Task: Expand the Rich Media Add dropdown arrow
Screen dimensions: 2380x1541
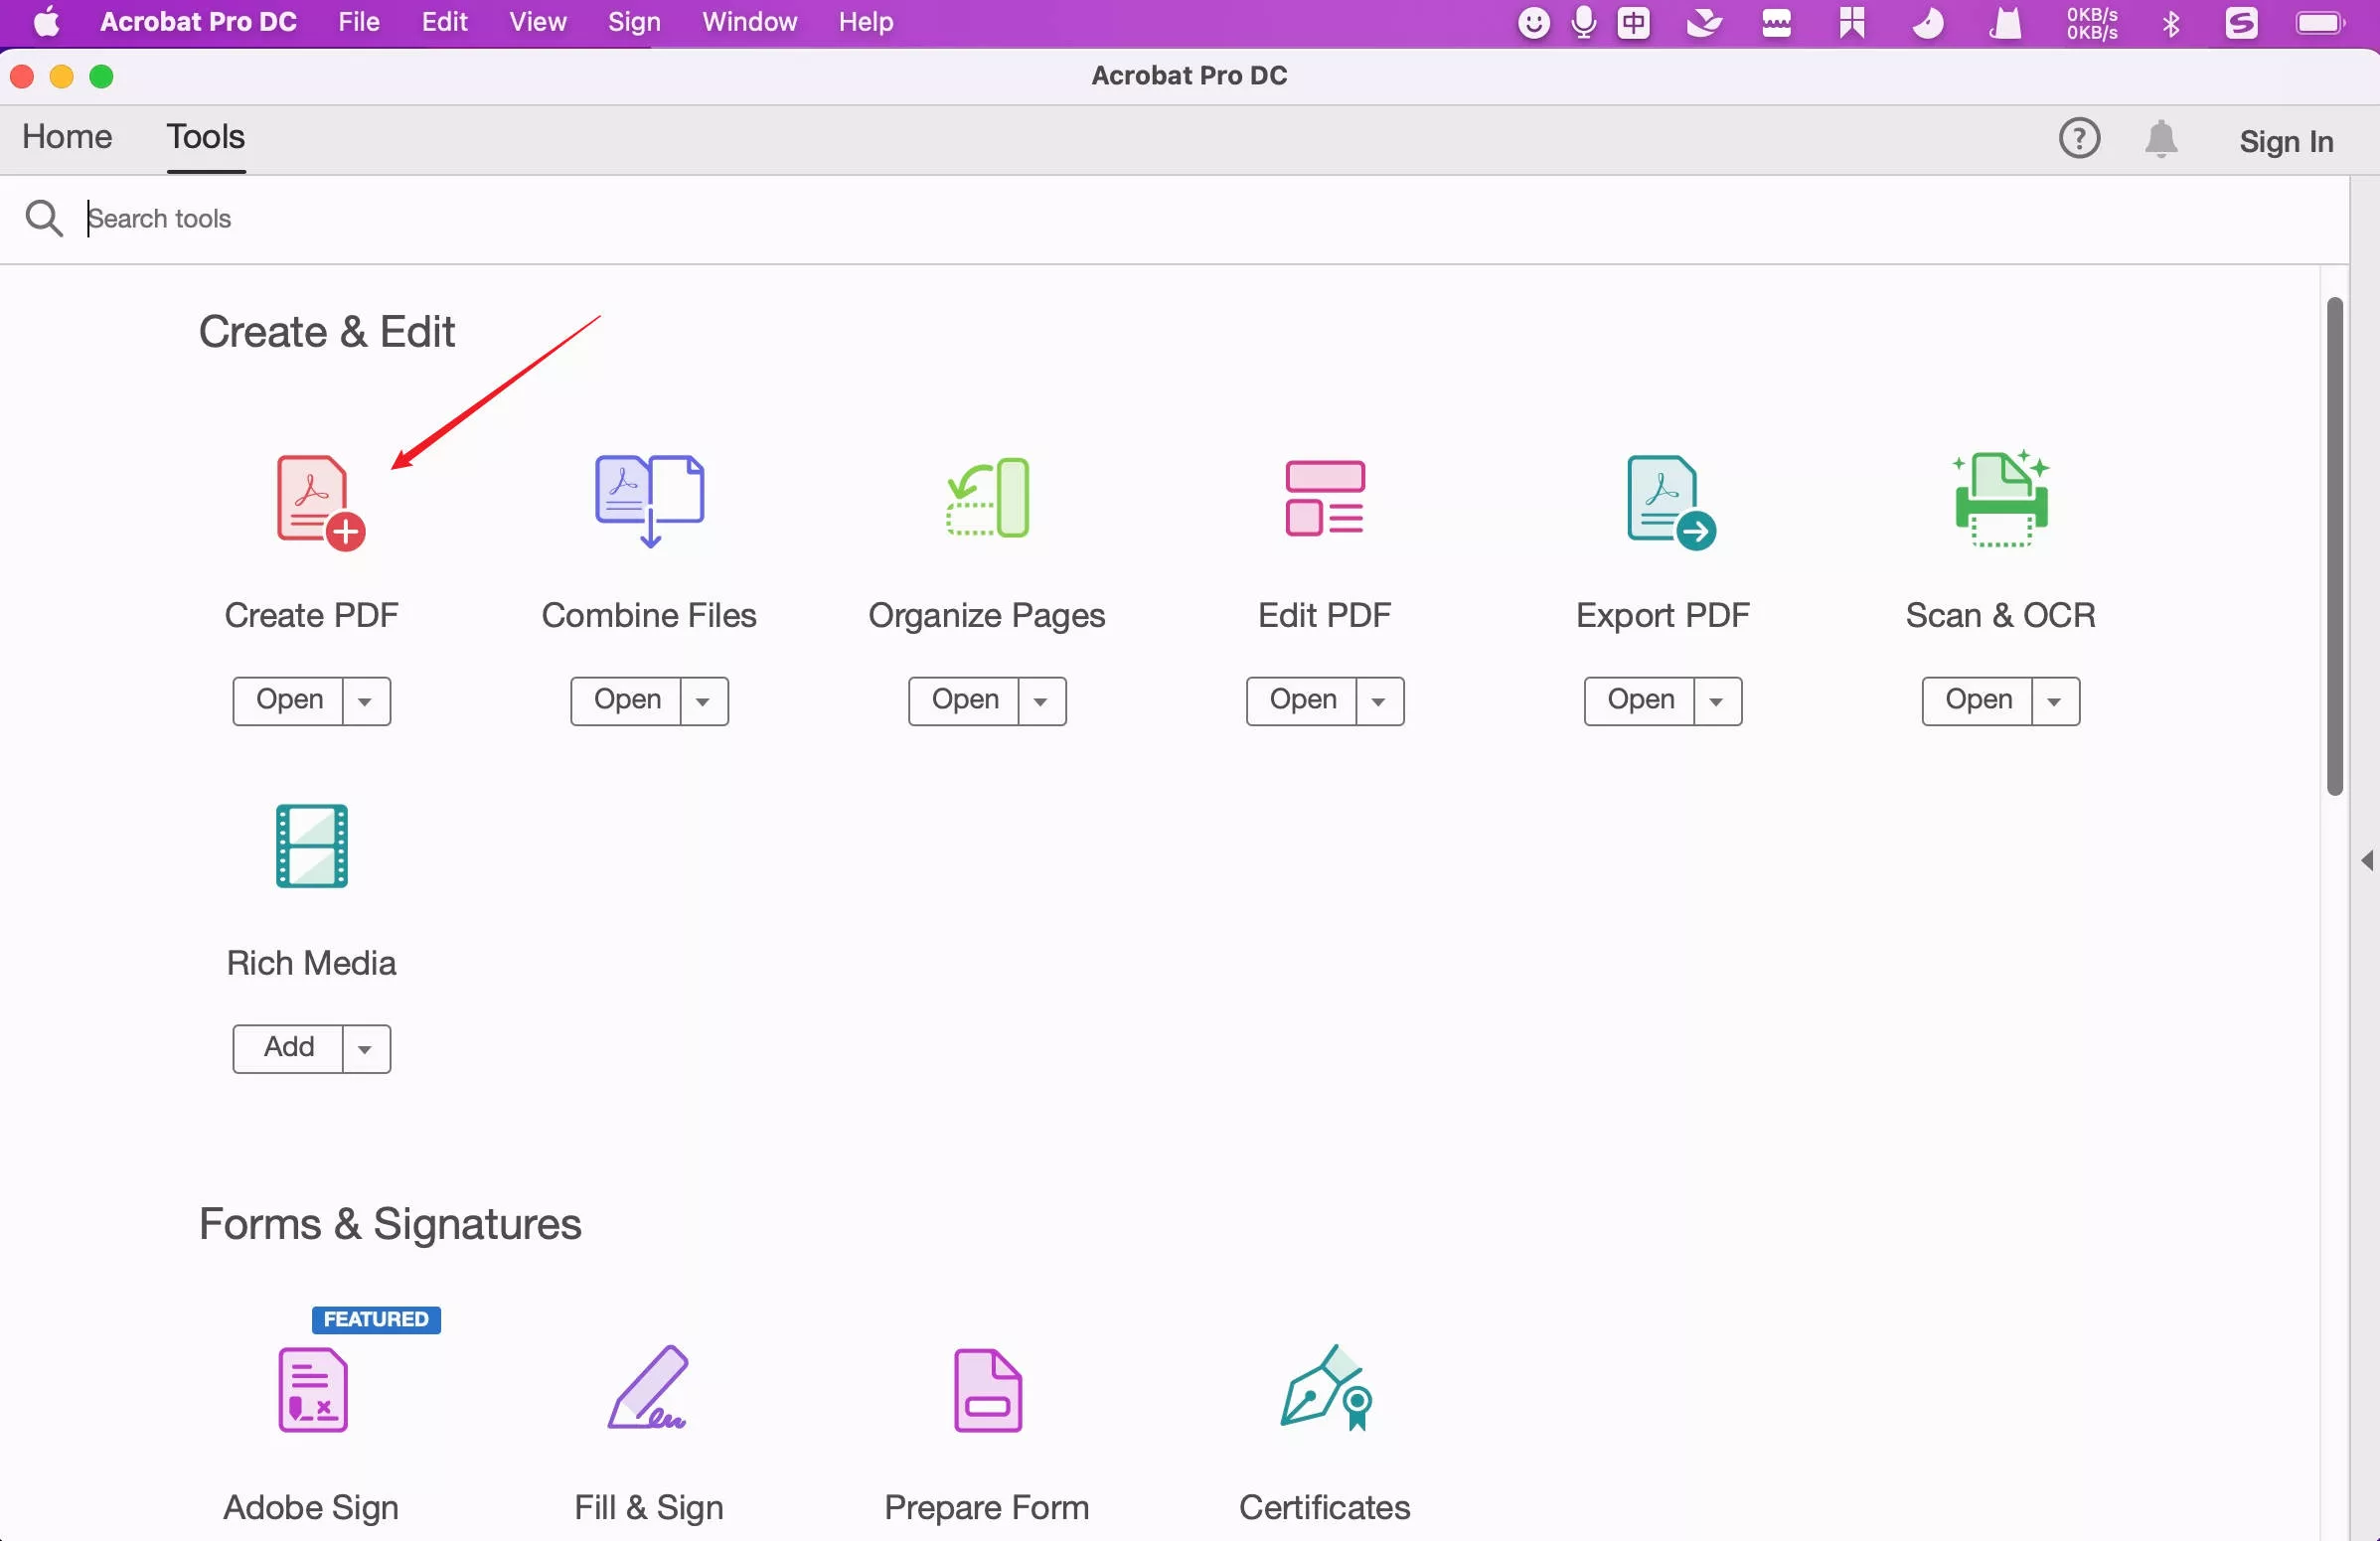Action: click(366, 1049)
